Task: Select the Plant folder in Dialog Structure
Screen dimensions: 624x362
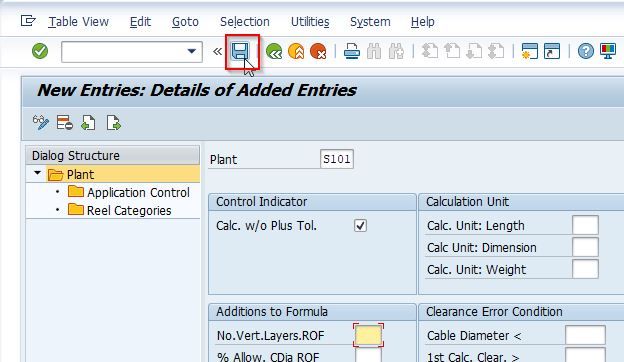Action: coord(71,174)
